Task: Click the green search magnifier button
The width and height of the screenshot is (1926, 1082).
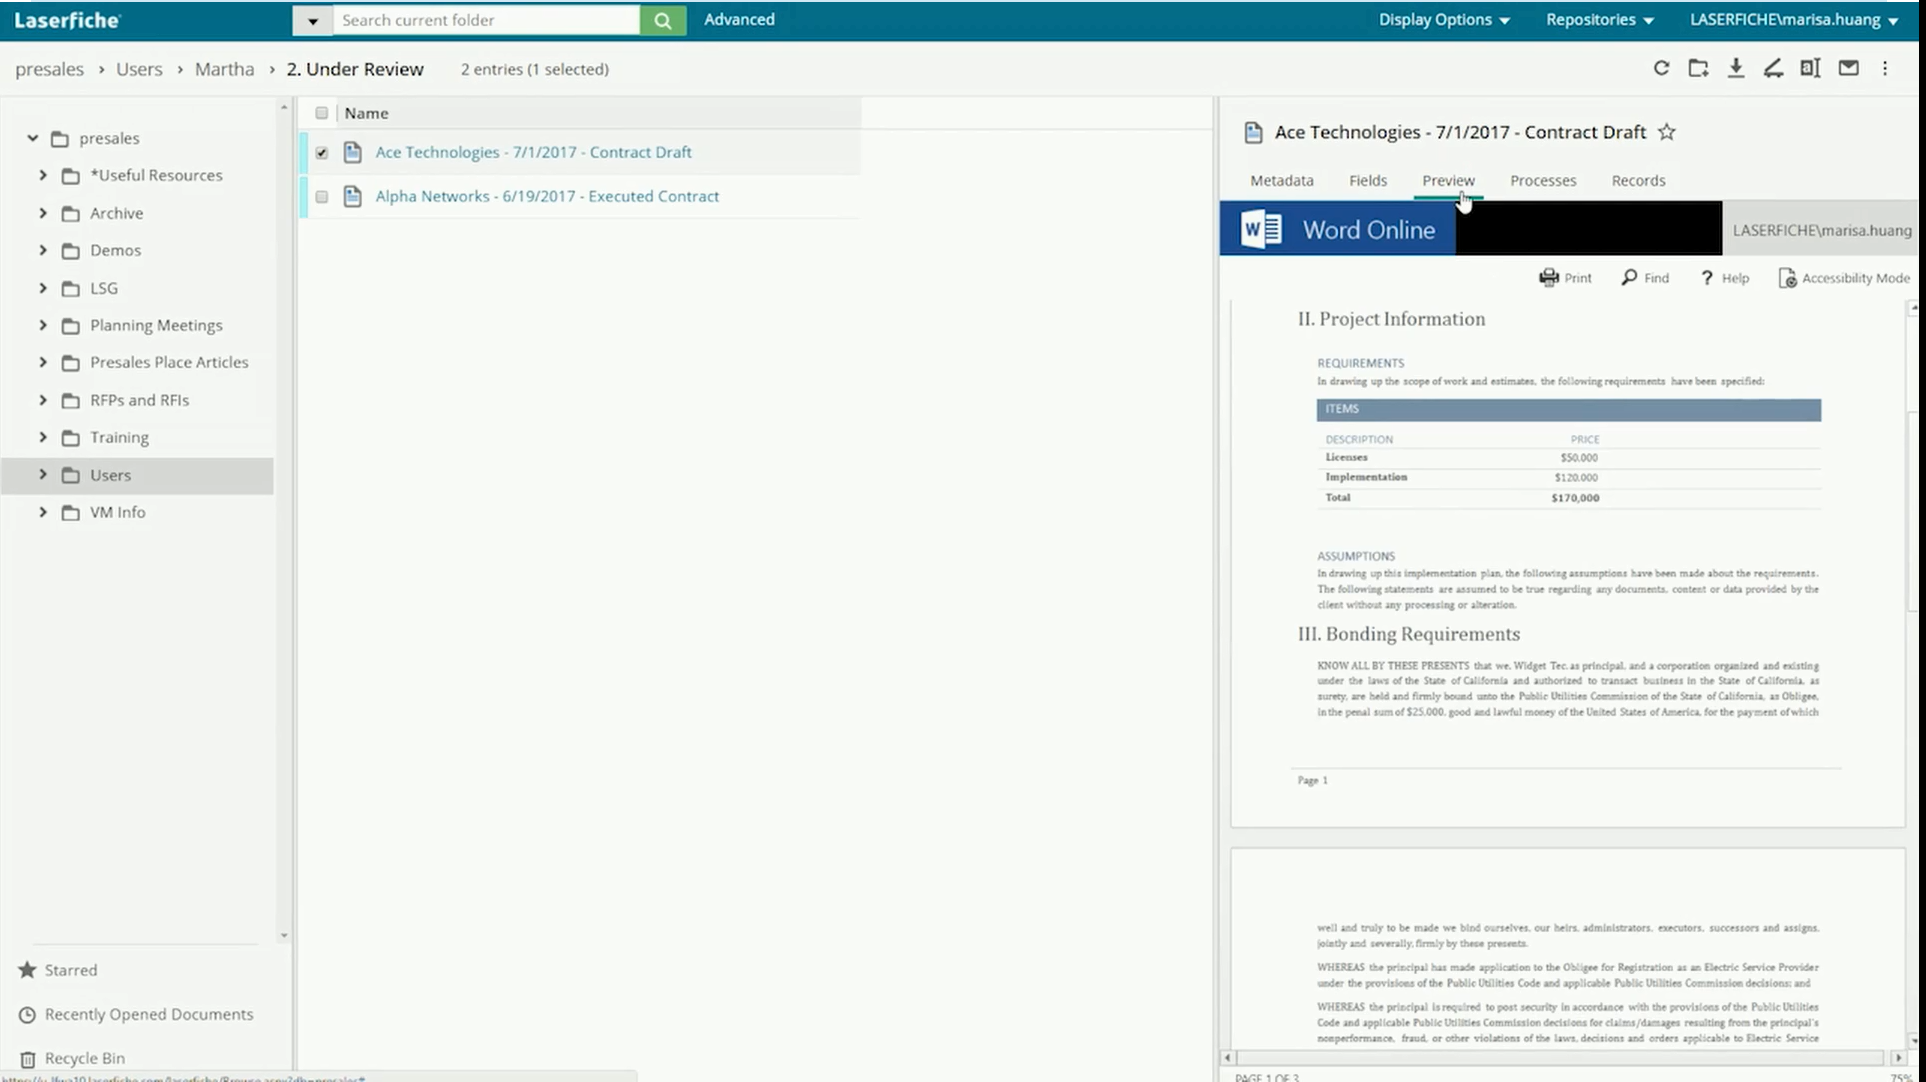Action: [662, 20]
